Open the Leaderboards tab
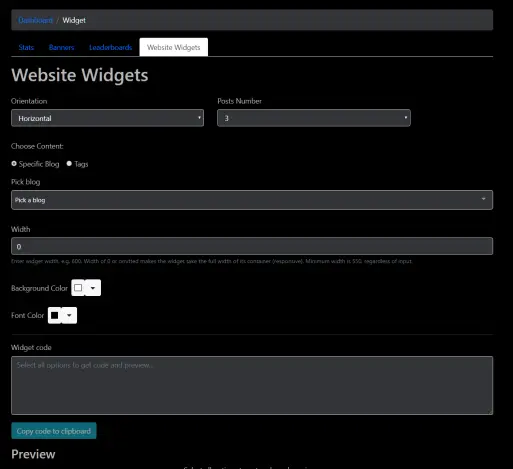 [110, 47]
